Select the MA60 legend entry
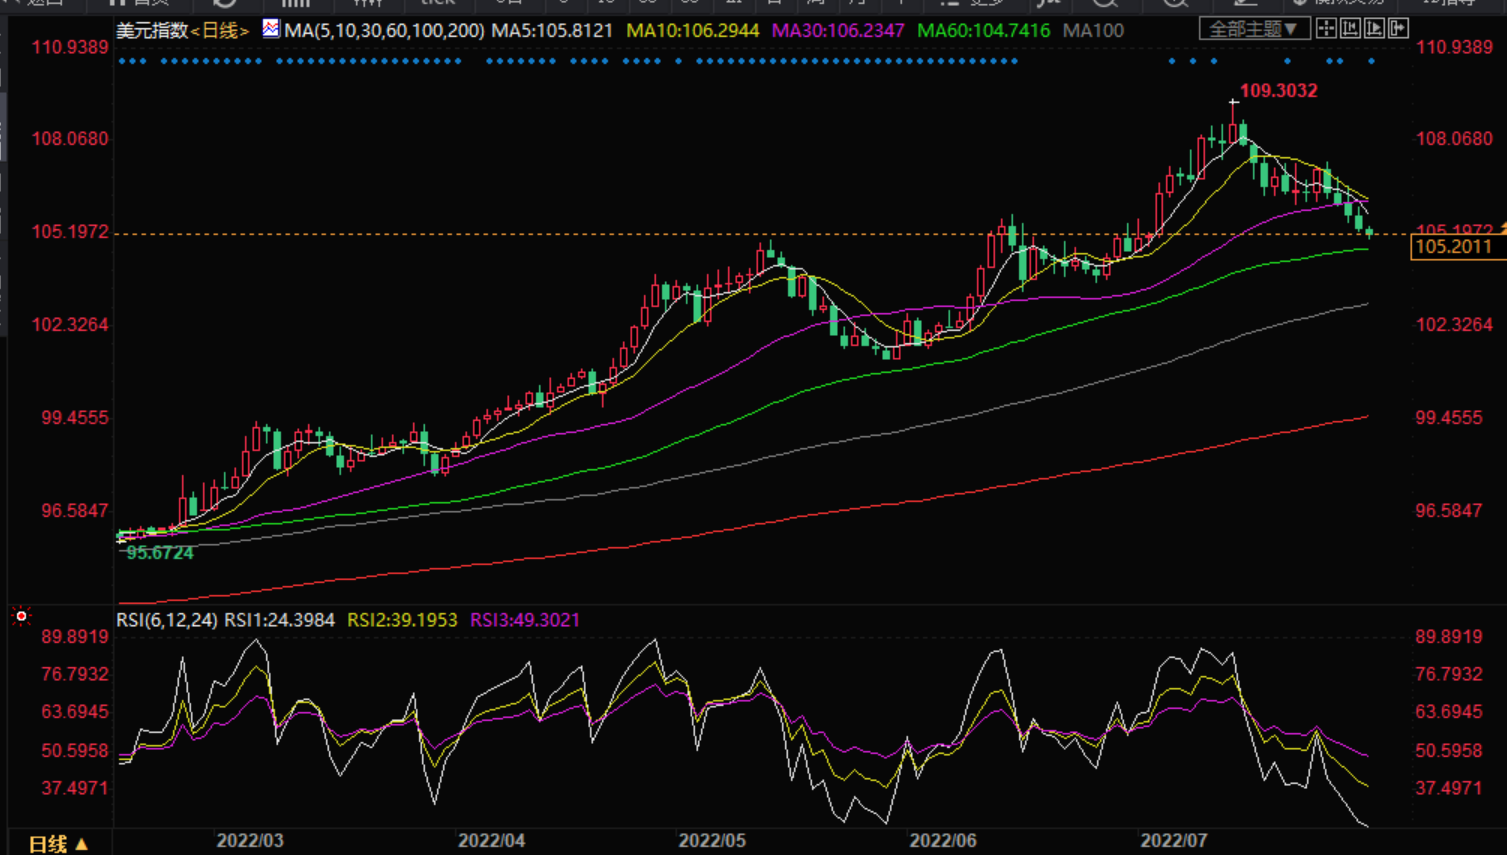 tap(983, 31)
